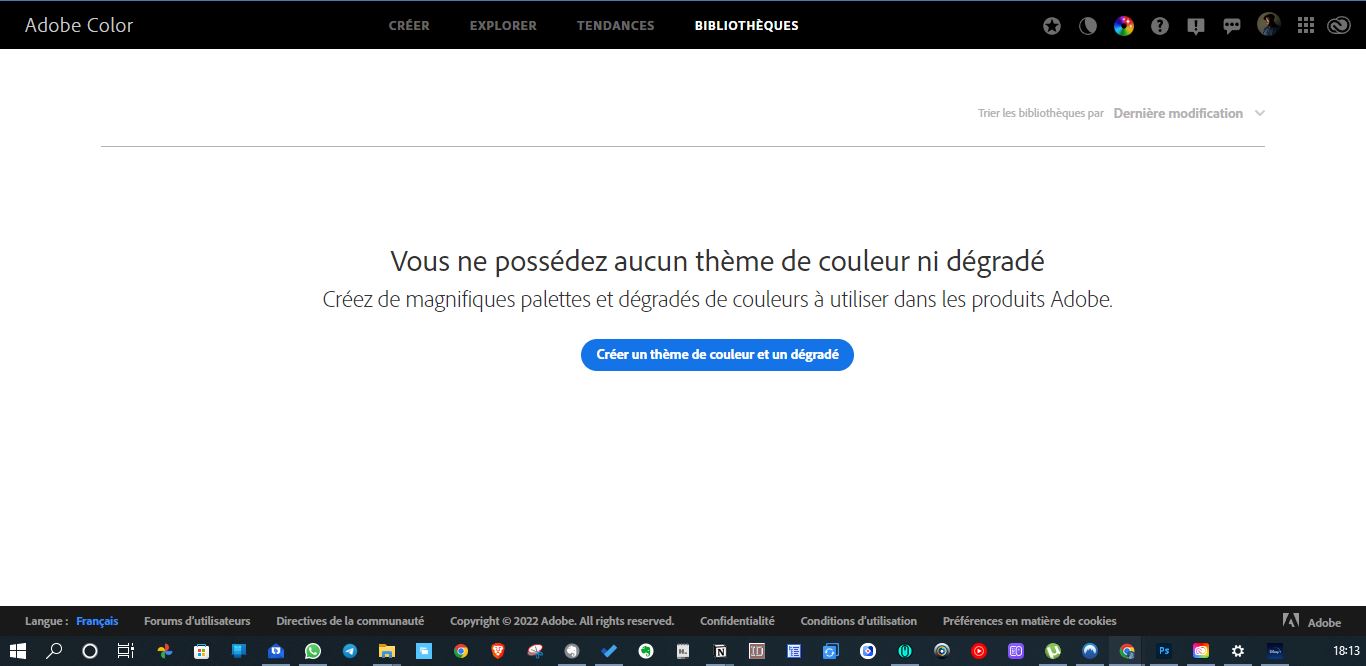
Task: Toggle dark mode with the moon icon
Action: [x=1088, y=26]
